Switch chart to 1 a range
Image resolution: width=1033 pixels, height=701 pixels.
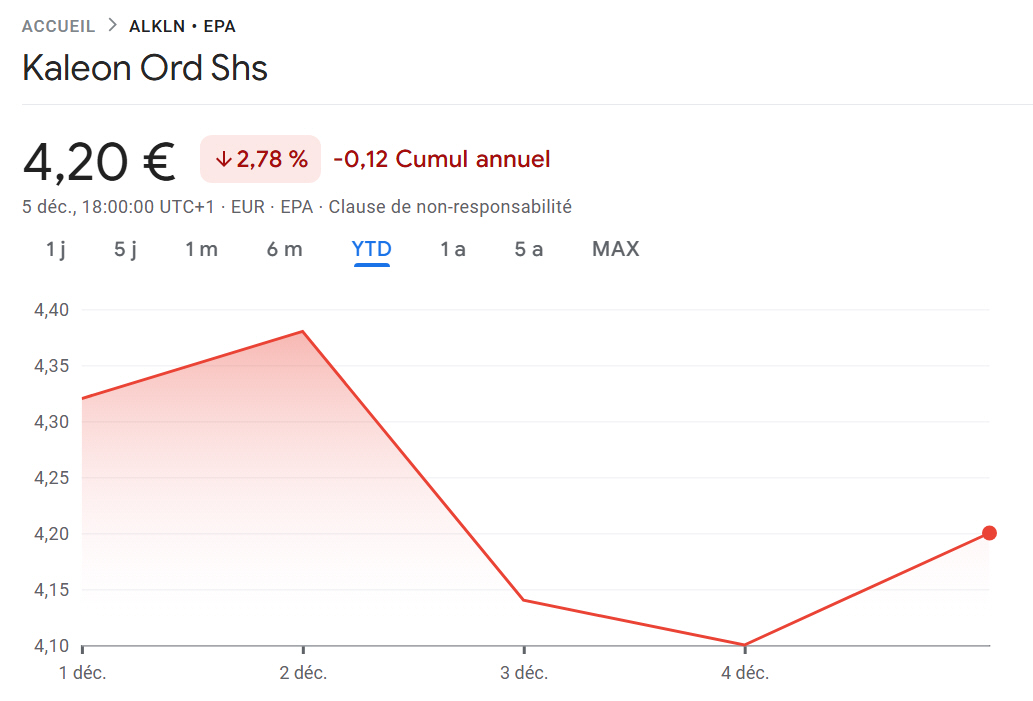(452, 249)
